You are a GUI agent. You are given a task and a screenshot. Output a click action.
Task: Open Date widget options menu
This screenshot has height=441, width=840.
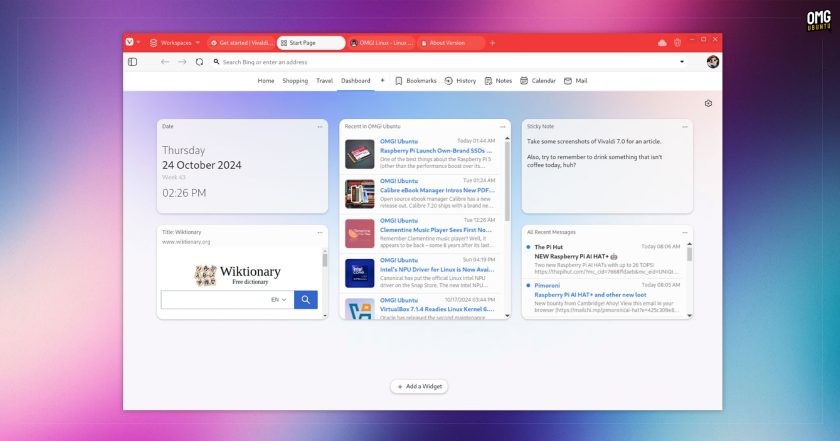[x=320, y=127]
